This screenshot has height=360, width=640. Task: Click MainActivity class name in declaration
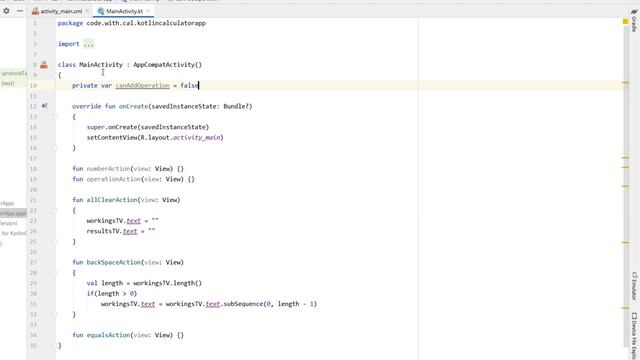coord(101,64)
